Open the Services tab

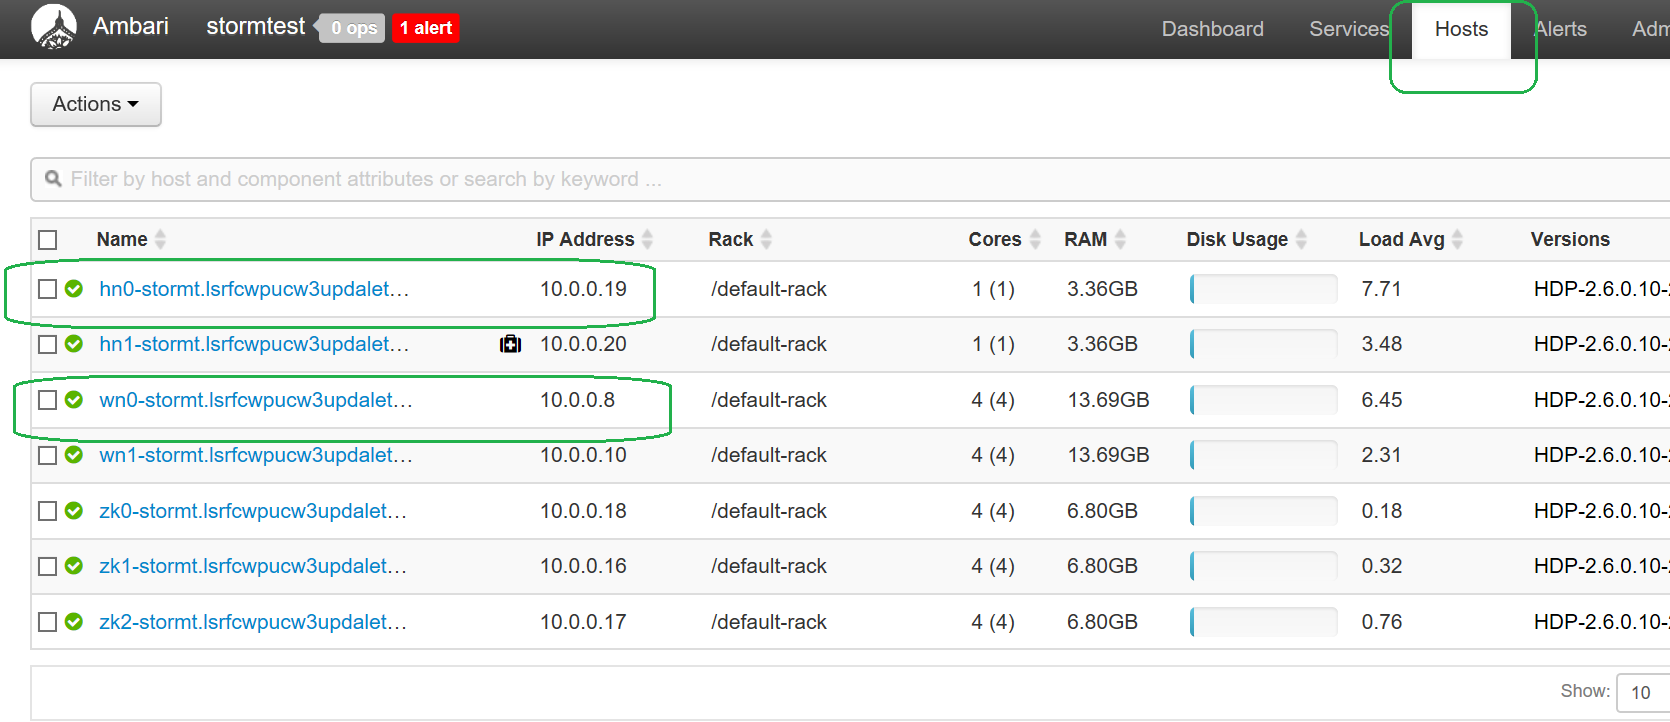[x=1348, y=29]
